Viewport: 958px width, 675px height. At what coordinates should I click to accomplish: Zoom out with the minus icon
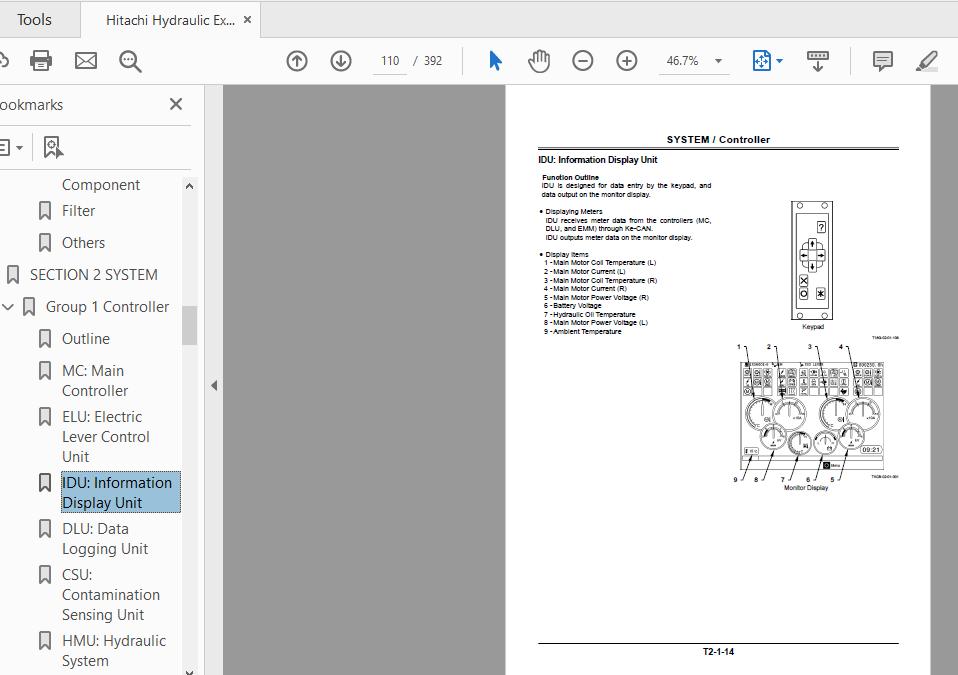pos(582,60)
